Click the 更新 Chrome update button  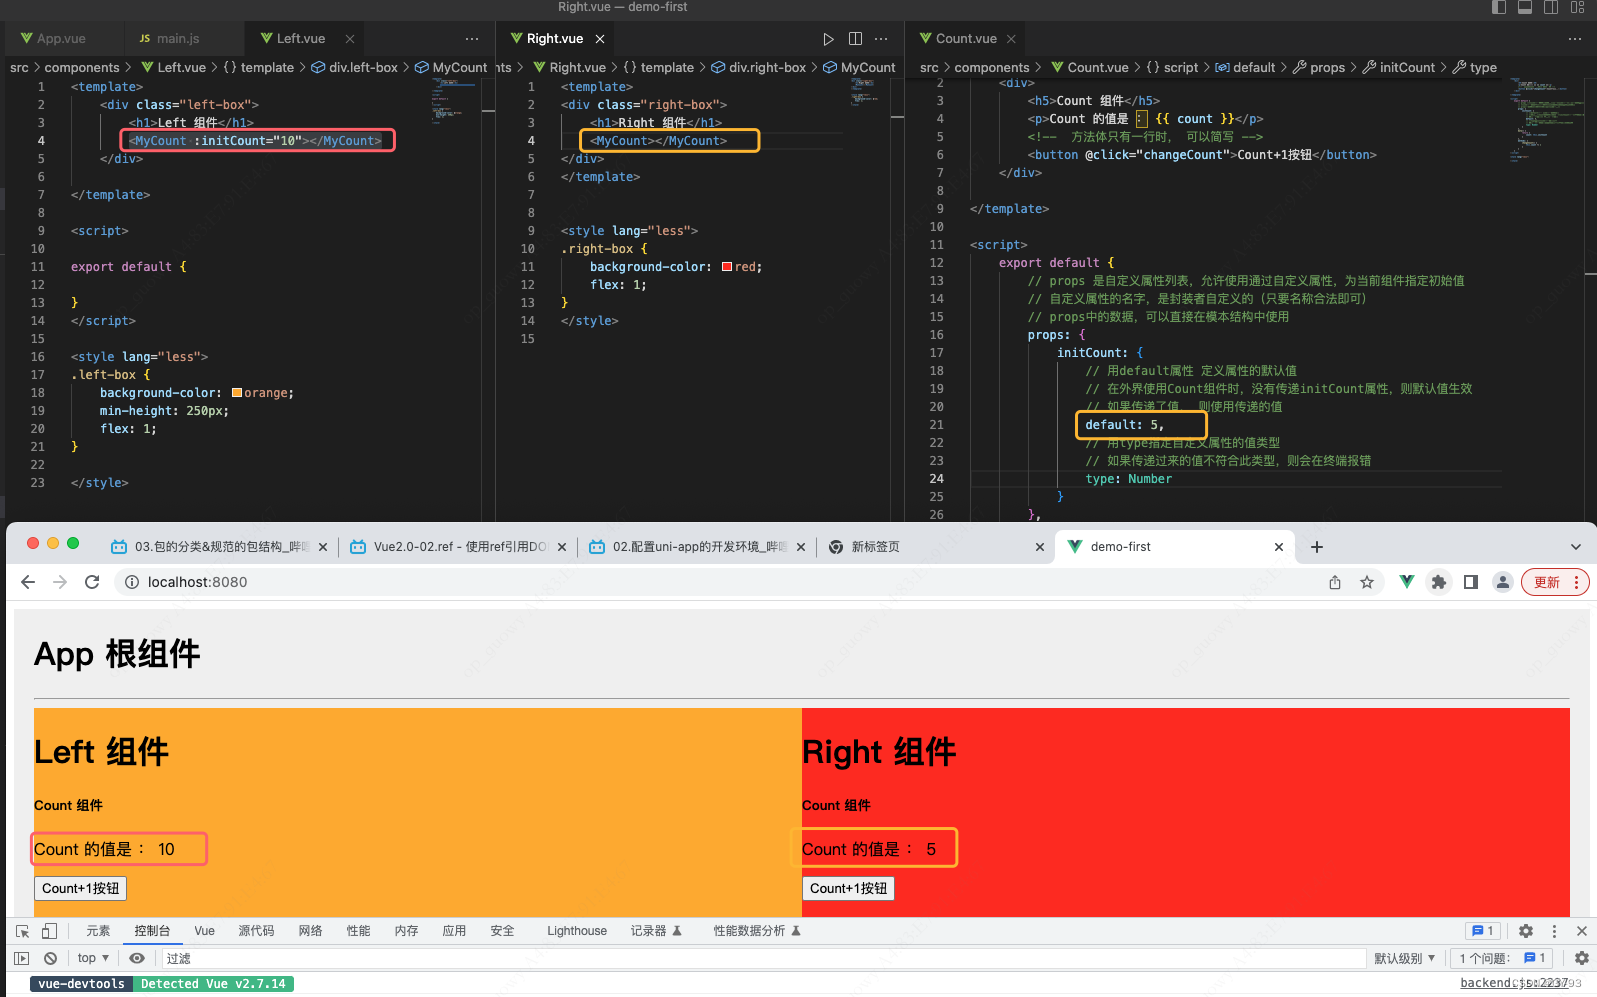[1555, 582]
